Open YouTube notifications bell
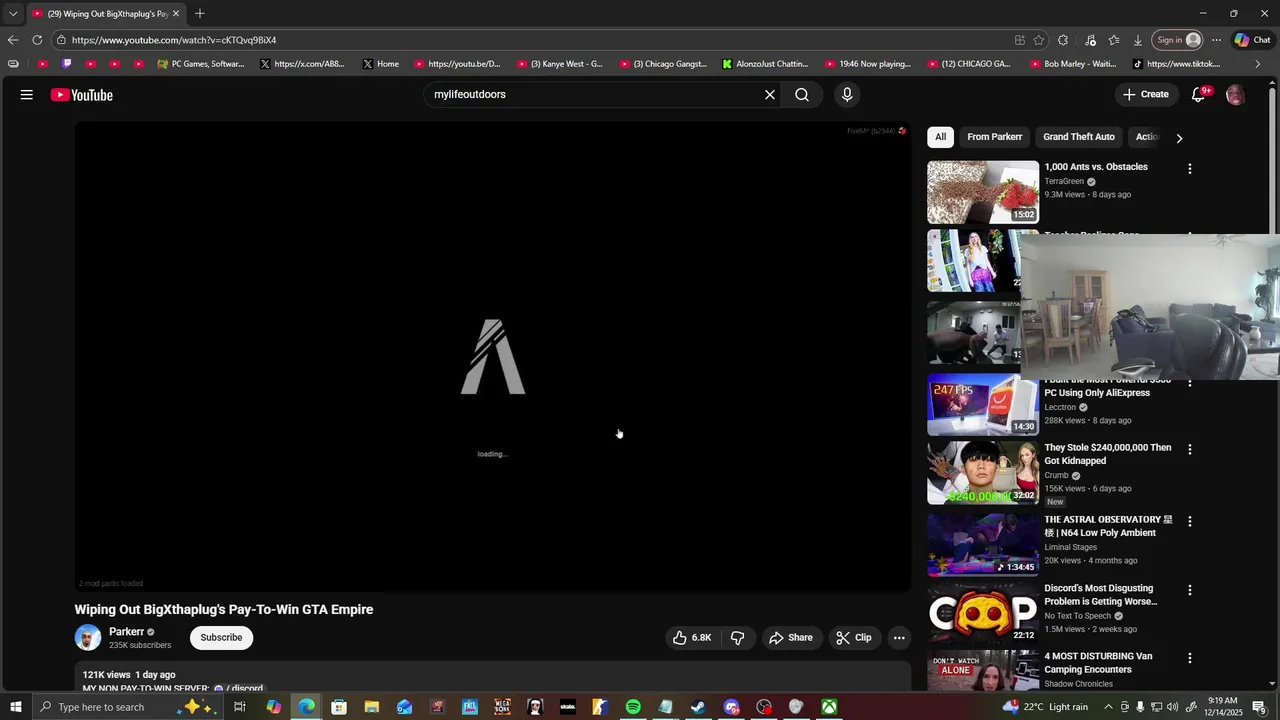The height and width of the screenshot is (720, 1280). pos(1199,95)
